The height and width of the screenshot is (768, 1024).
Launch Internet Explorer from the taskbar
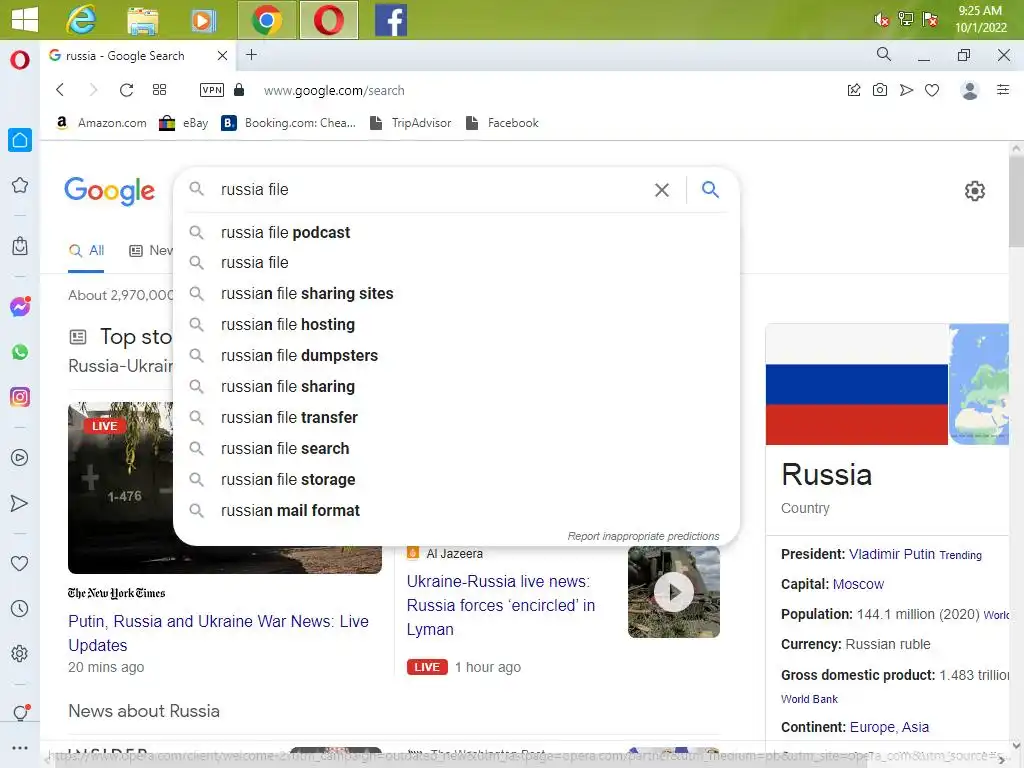pos(81,20)
